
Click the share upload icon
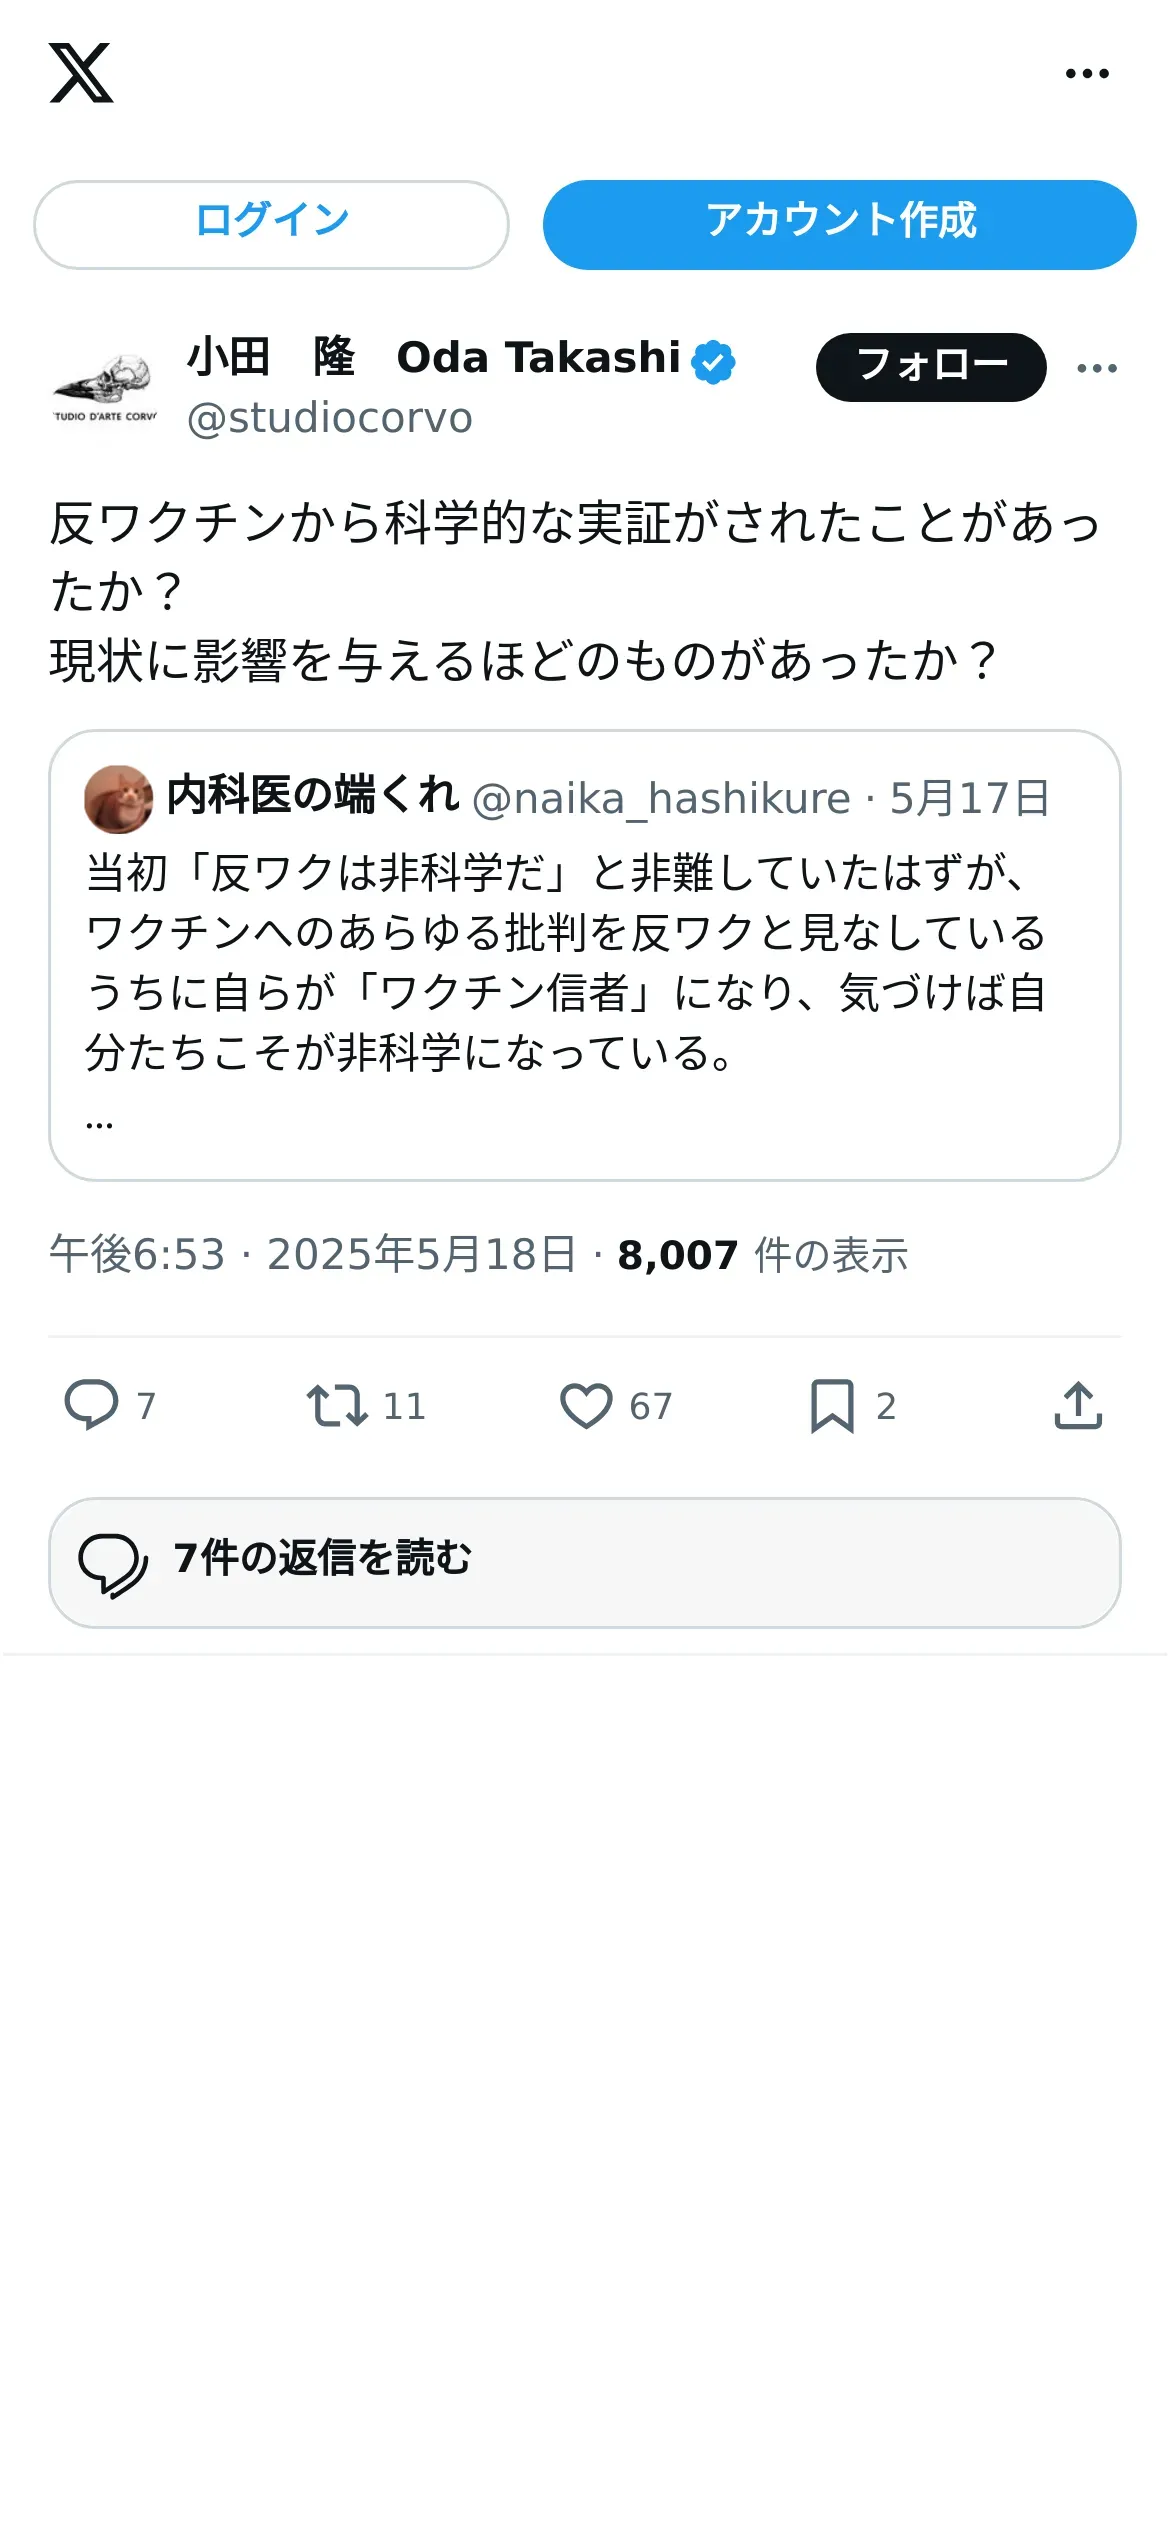1078,1405
